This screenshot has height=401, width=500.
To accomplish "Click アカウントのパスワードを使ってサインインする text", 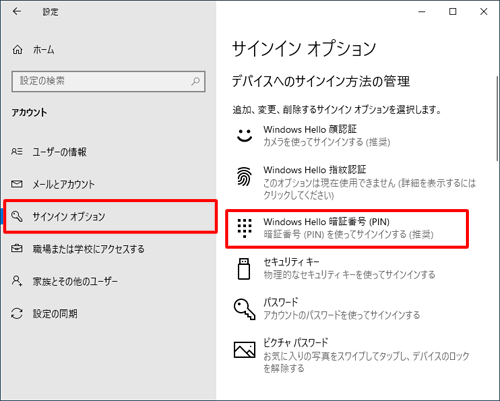I will point(342,315).
